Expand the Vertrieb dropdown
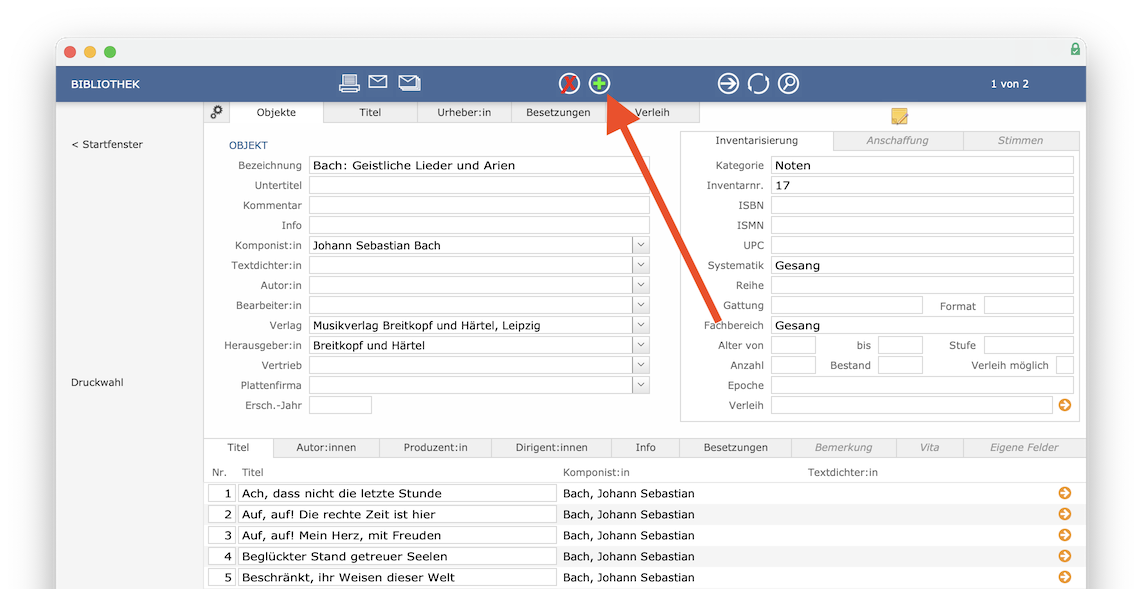Viewport: 1142px width, 589px height. pyautogui.click(x=641, y=365)
